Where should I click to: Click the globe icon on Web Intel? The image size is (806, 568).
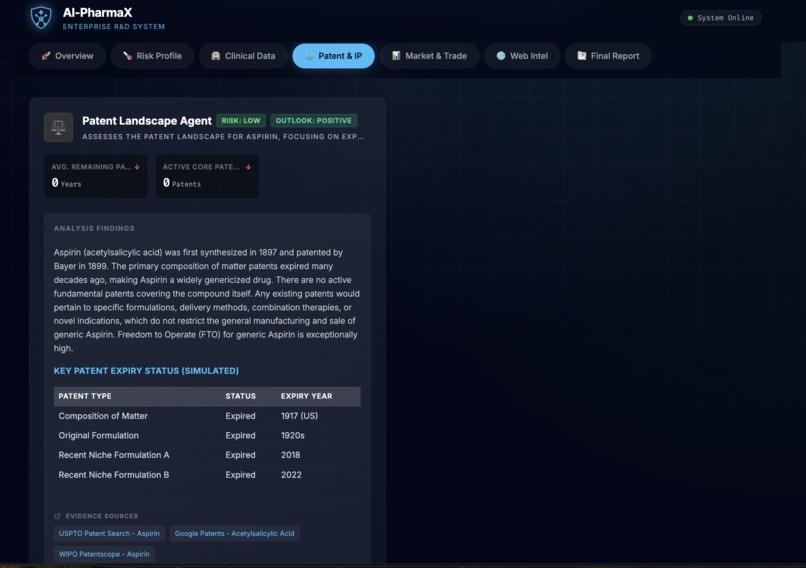pos(501,56)
